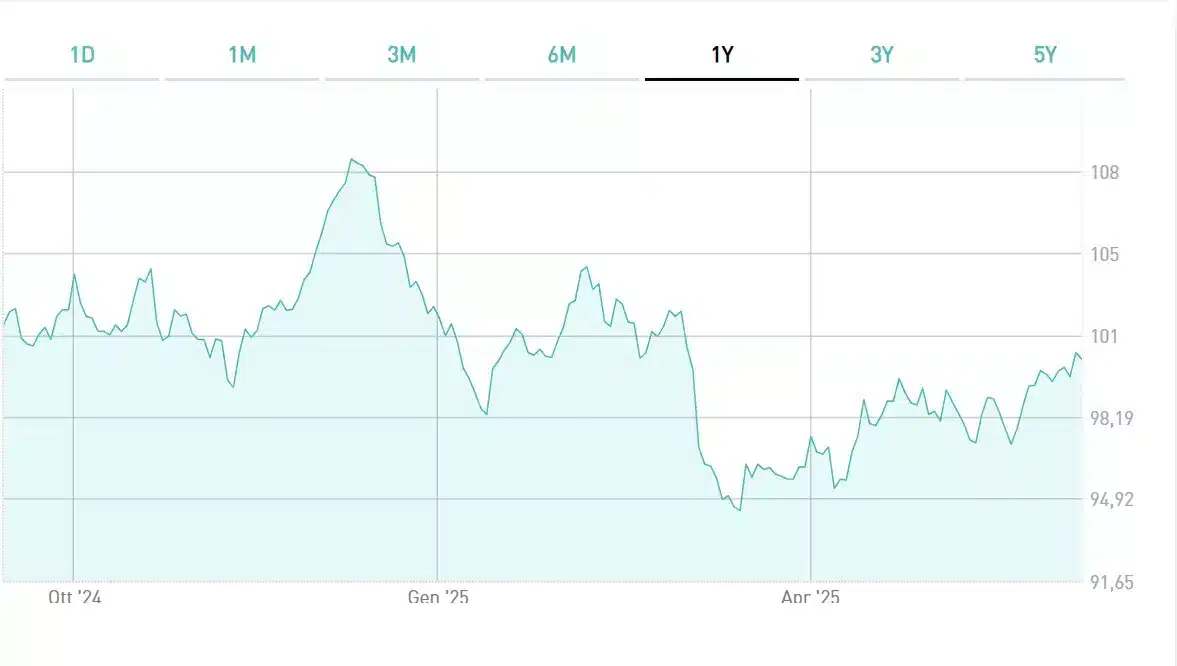
Task: Click the 105 y-axis price label
Action: coord(1105,255)
